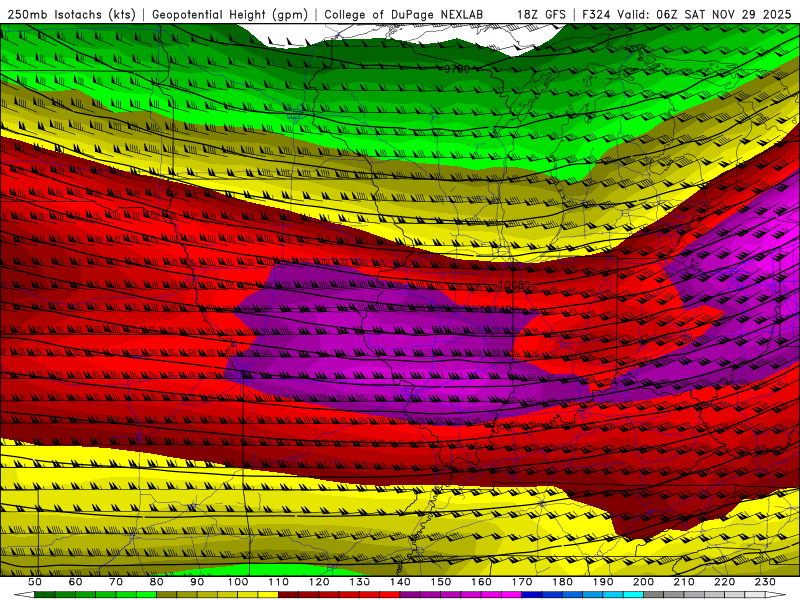Click the 'F324 Valid: 06Z SAT NOV 29 2025' text
This screenshot has height=600, width=800.
tap(686, 15)
